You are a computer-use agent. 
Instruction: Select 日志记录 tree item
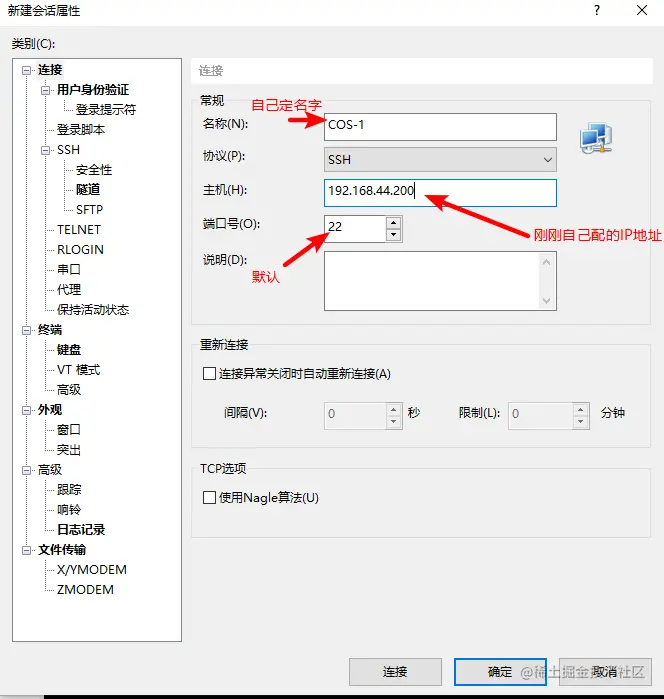(81, 530)
